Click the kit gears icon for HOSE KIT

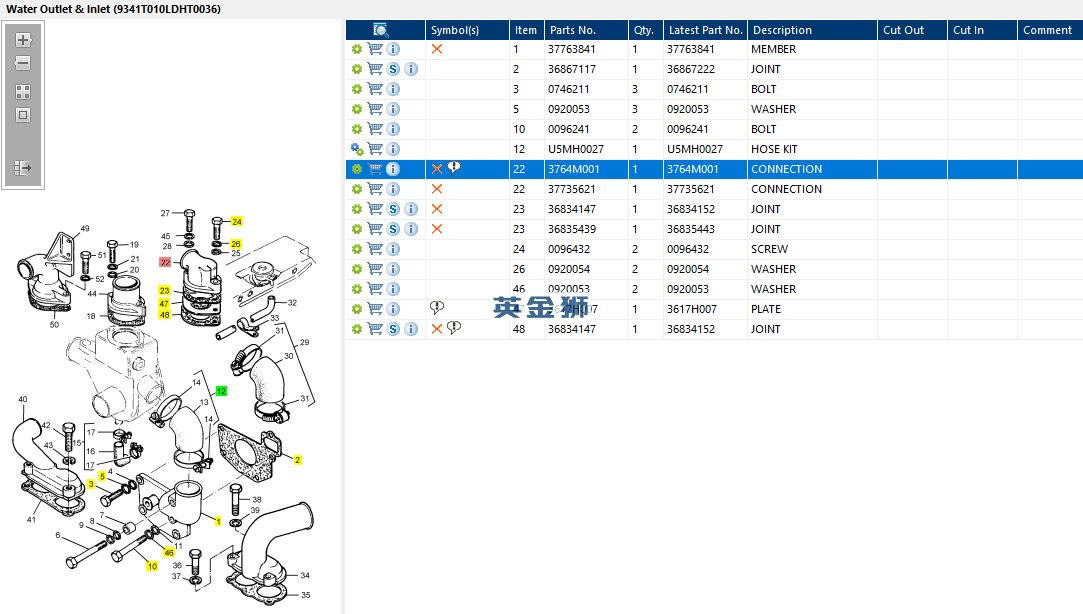click(356, 149)
